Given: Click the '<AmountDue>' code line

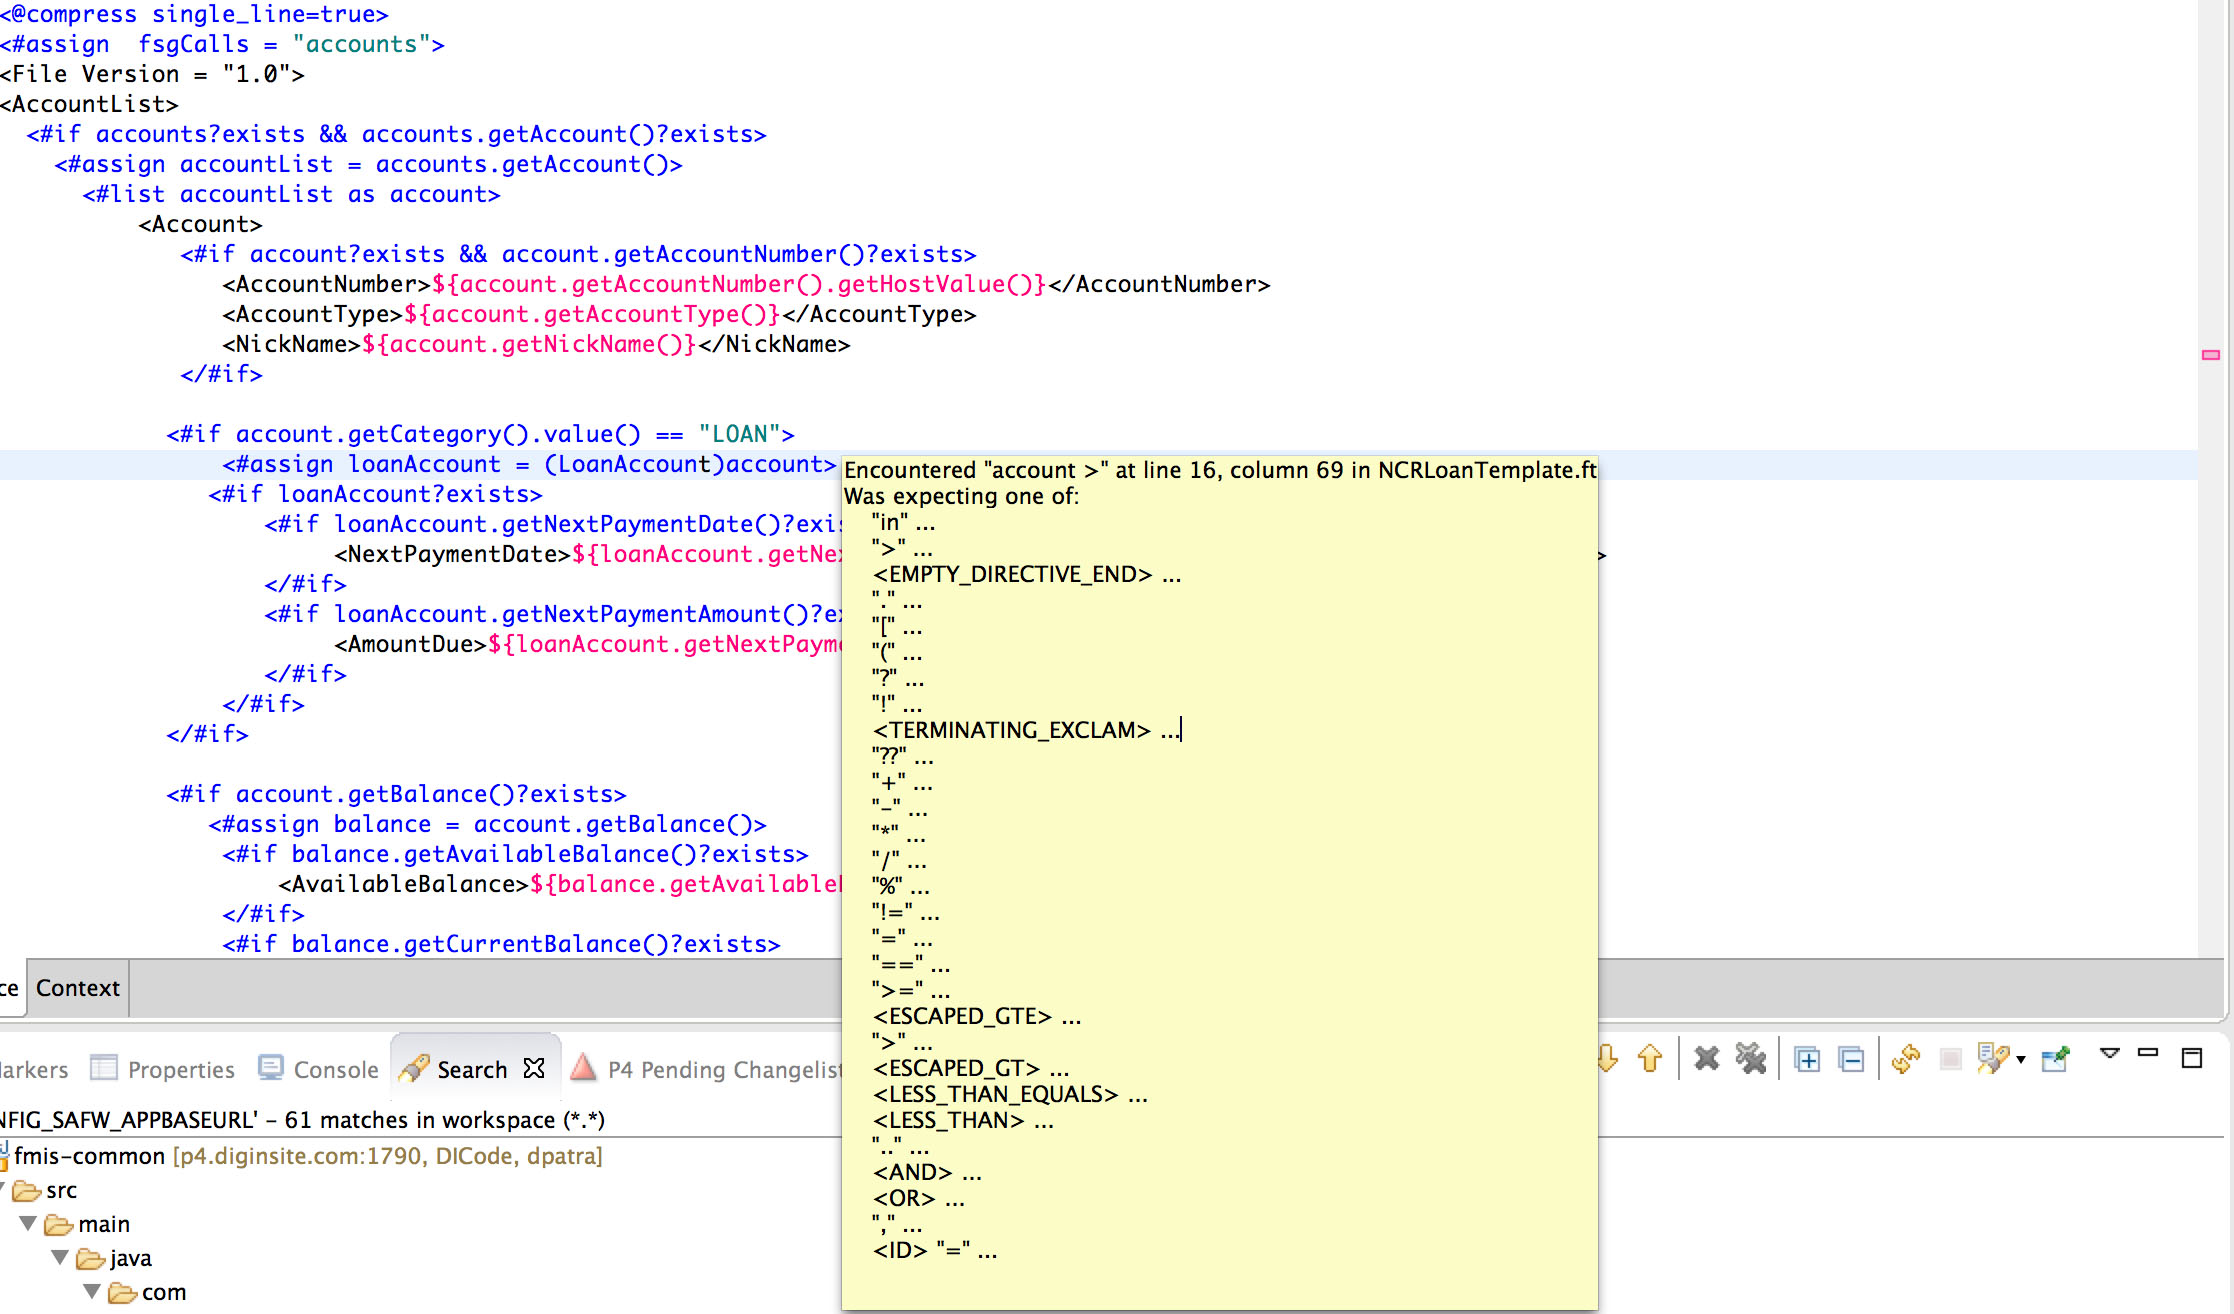Looking at the screenshot, I should pyautogui.click(x=588, y=644).
